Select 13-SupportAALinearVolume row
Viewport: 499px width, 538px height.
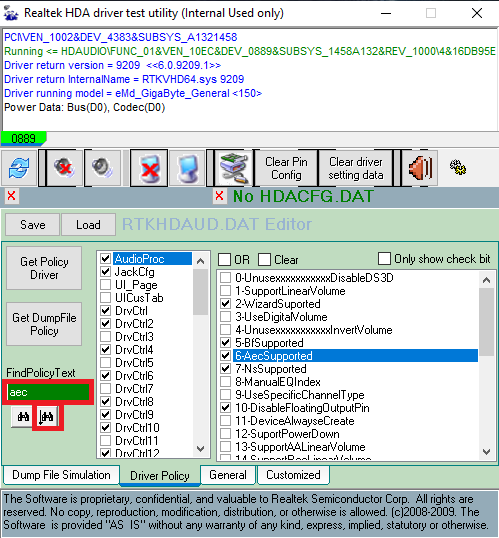(x=300, y=447)
